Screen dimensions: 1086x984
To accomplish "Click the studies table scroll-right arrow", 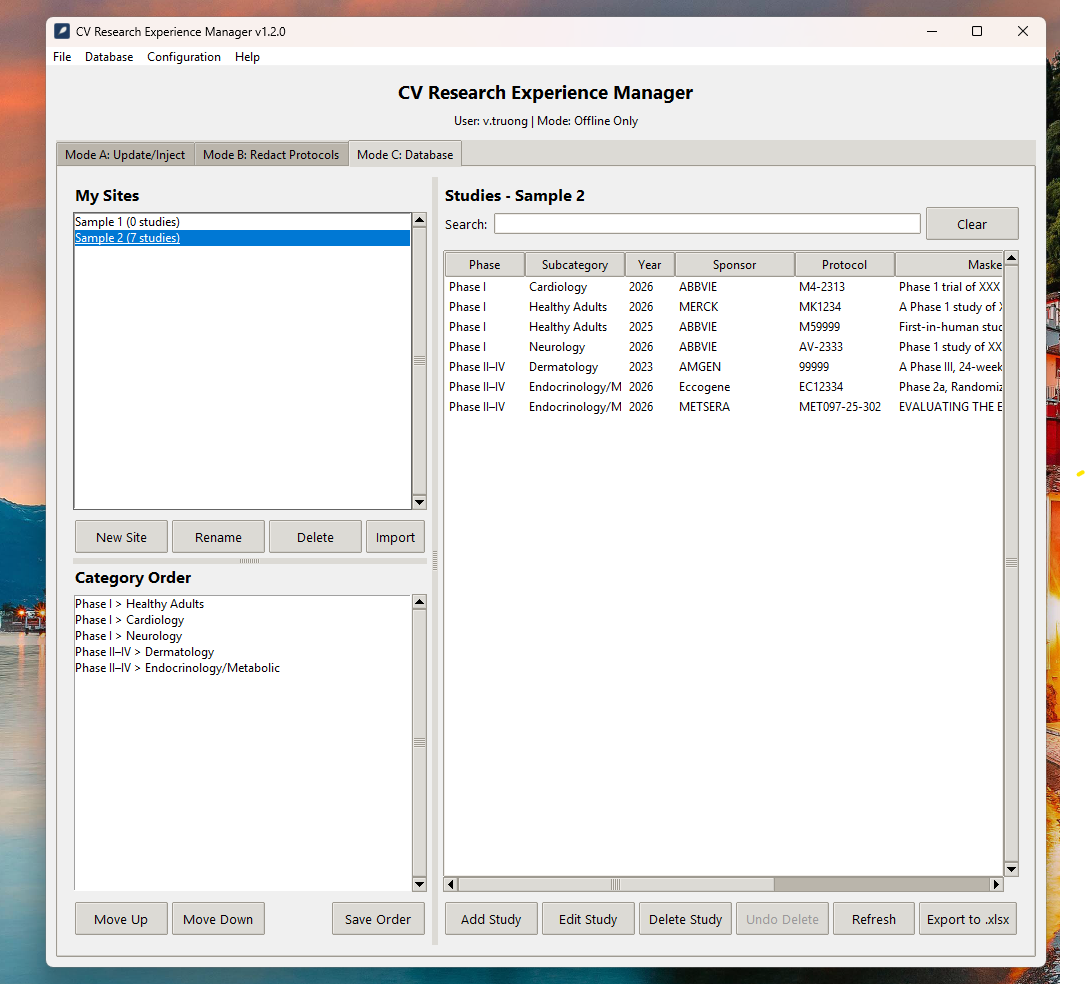I will click(x=996, y=884).
